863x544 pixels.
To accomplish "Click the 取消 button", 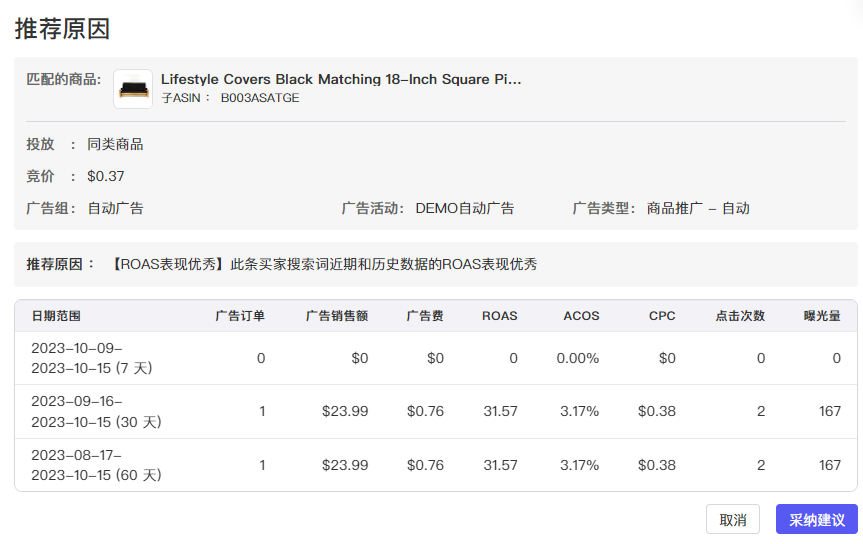I will coord(733,519).
